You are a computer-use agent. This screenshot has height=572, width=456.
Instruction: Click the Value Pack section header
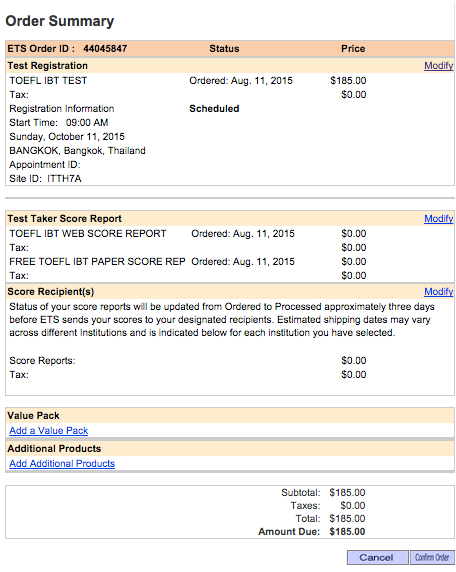coord(230,416)
